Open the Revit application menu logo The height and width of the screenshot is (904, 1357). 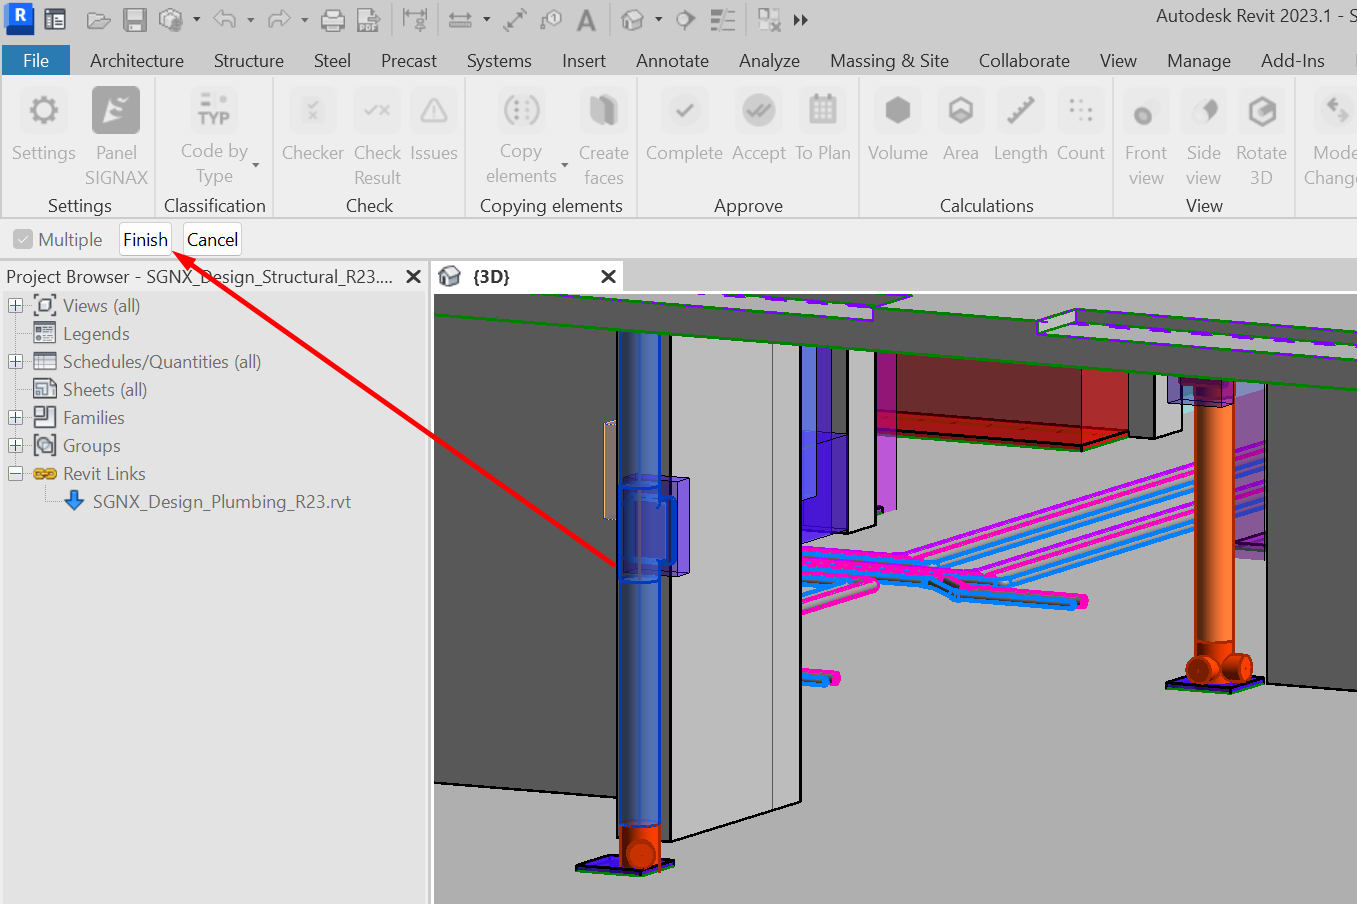click(19, 18)
